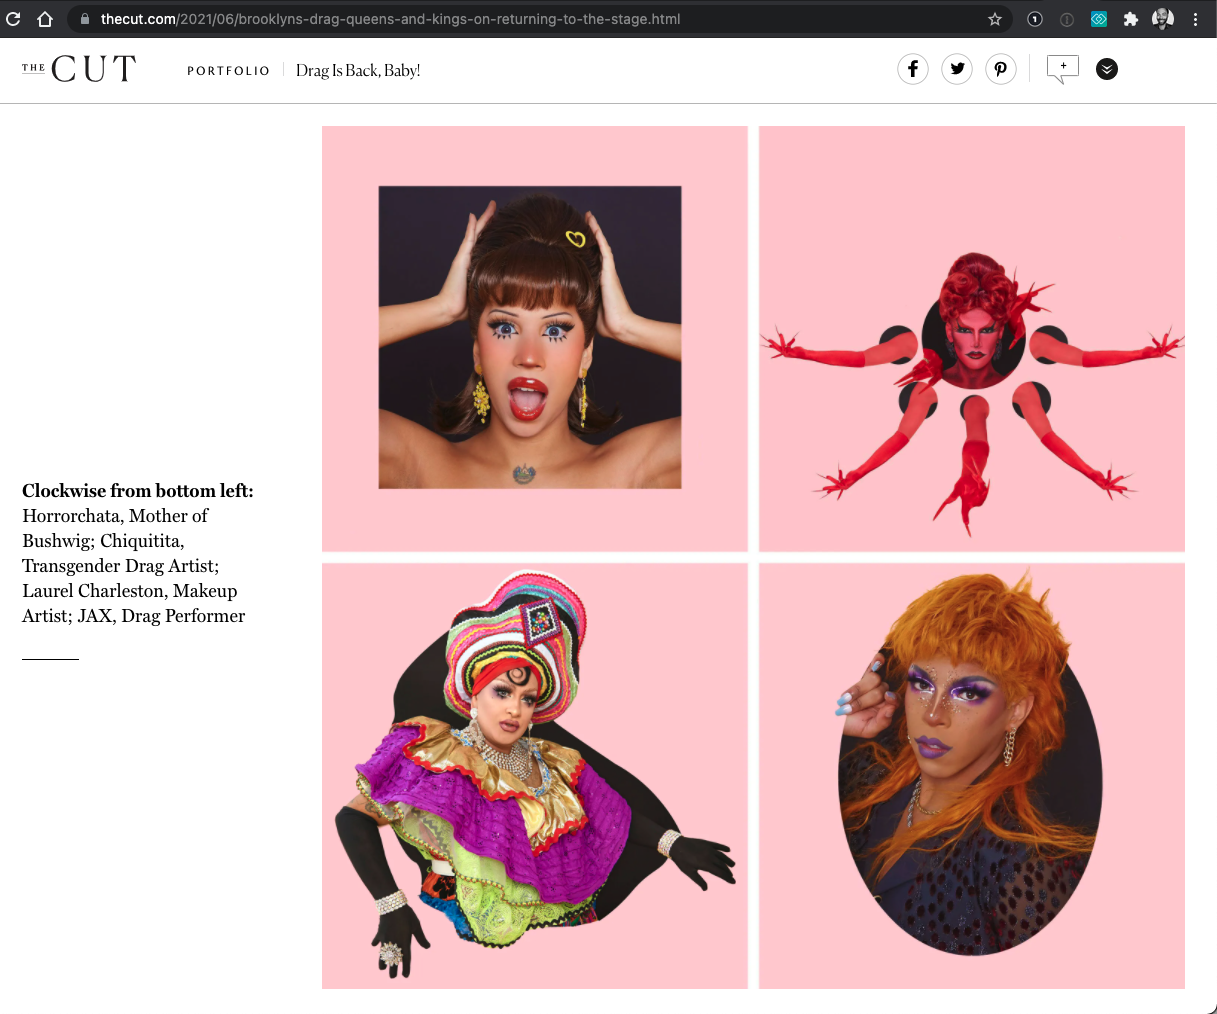
Task: Expand content with the double-chevron button
Action: (1106, 69)
